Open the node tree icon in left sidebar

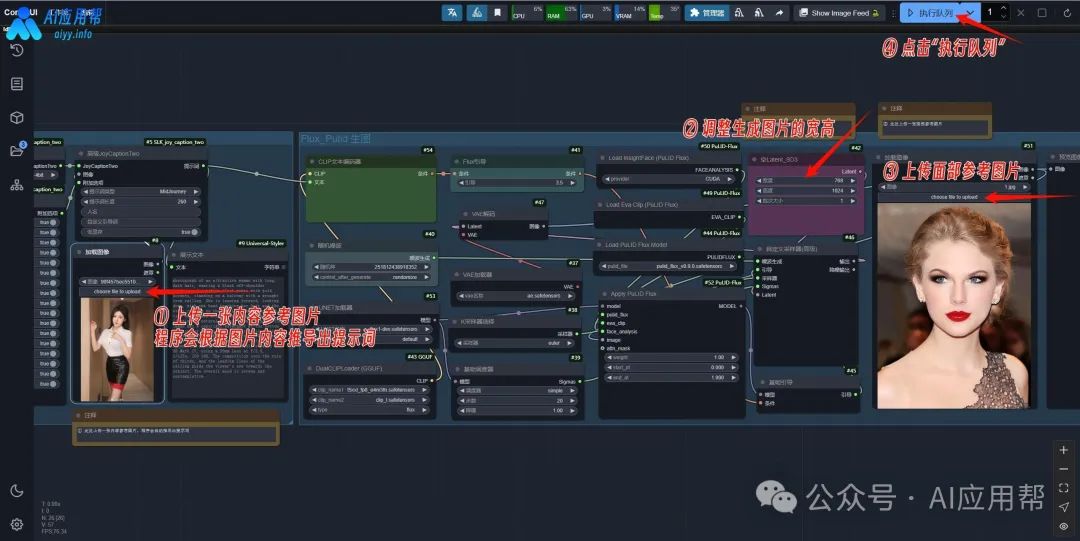tap(17, 184)
